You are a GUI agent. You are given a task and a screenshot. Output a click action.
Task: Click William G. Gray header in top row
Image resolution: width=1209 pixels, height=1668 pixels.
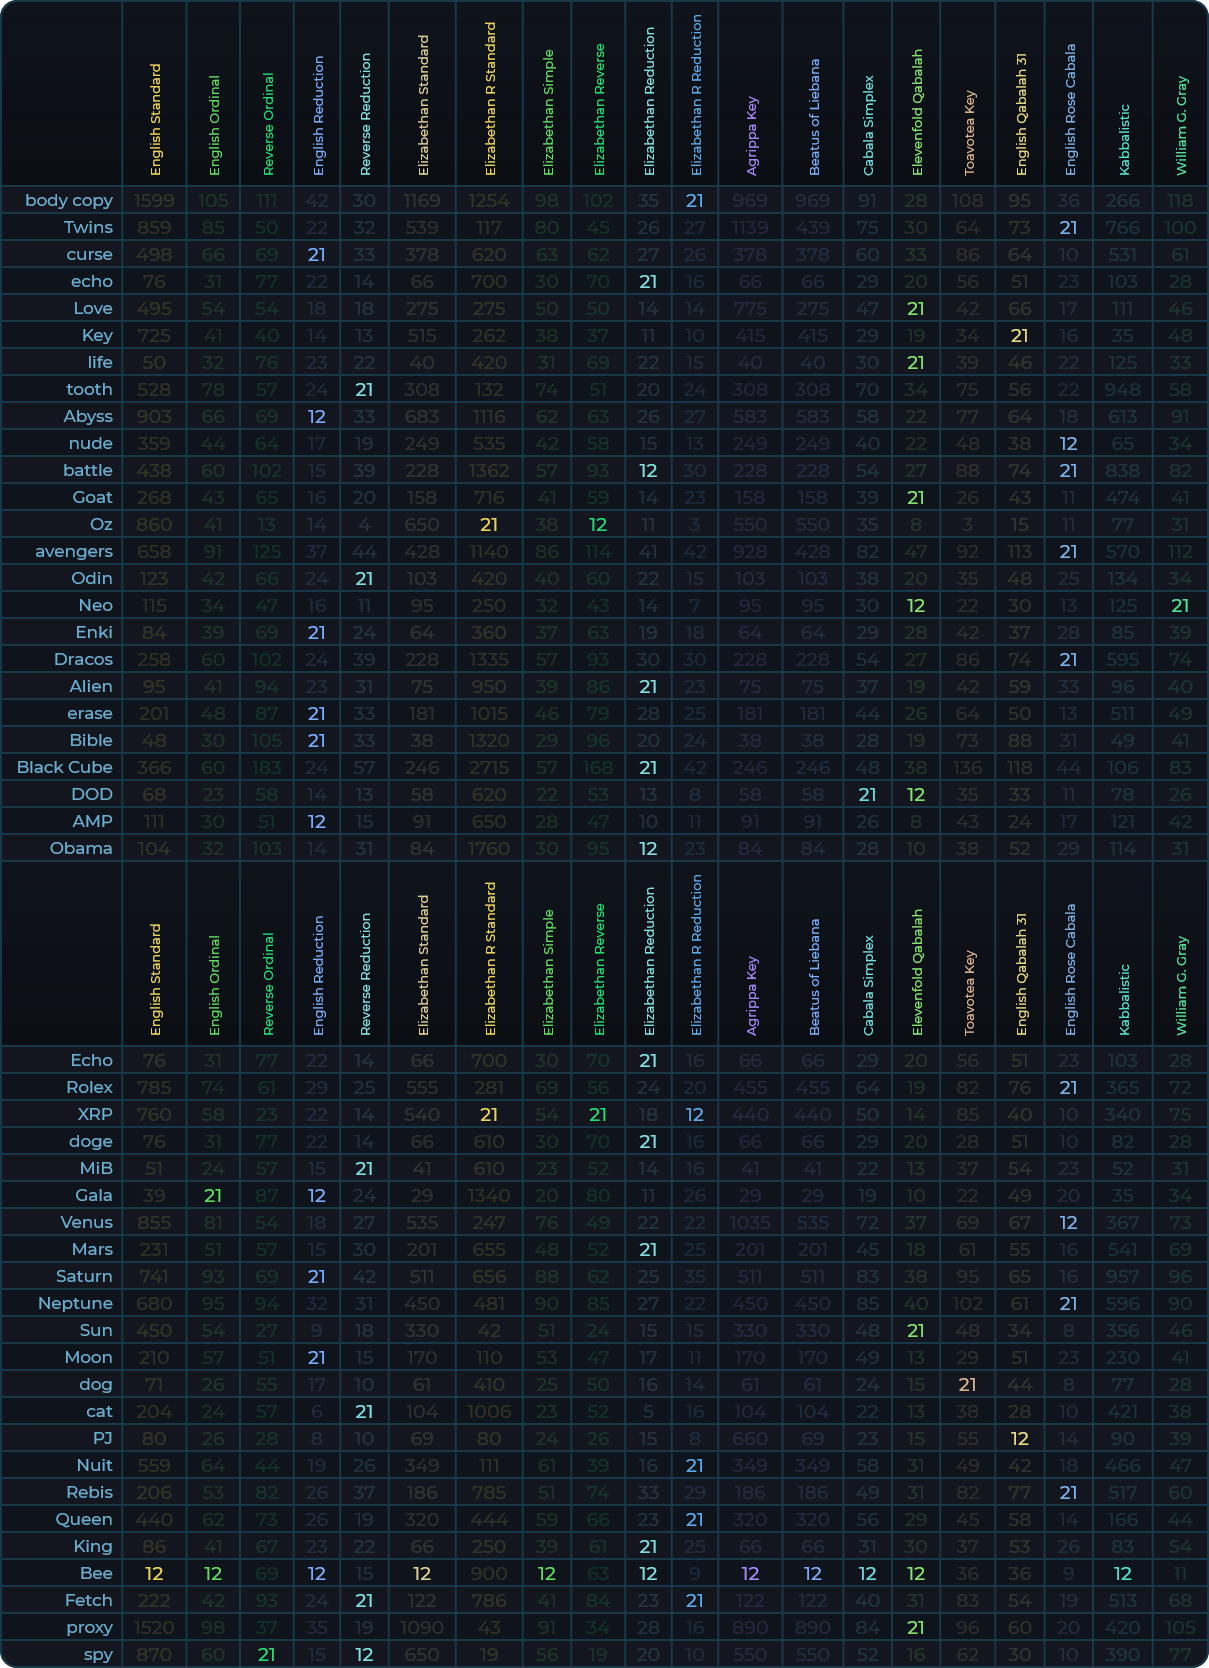point(1181,125)
